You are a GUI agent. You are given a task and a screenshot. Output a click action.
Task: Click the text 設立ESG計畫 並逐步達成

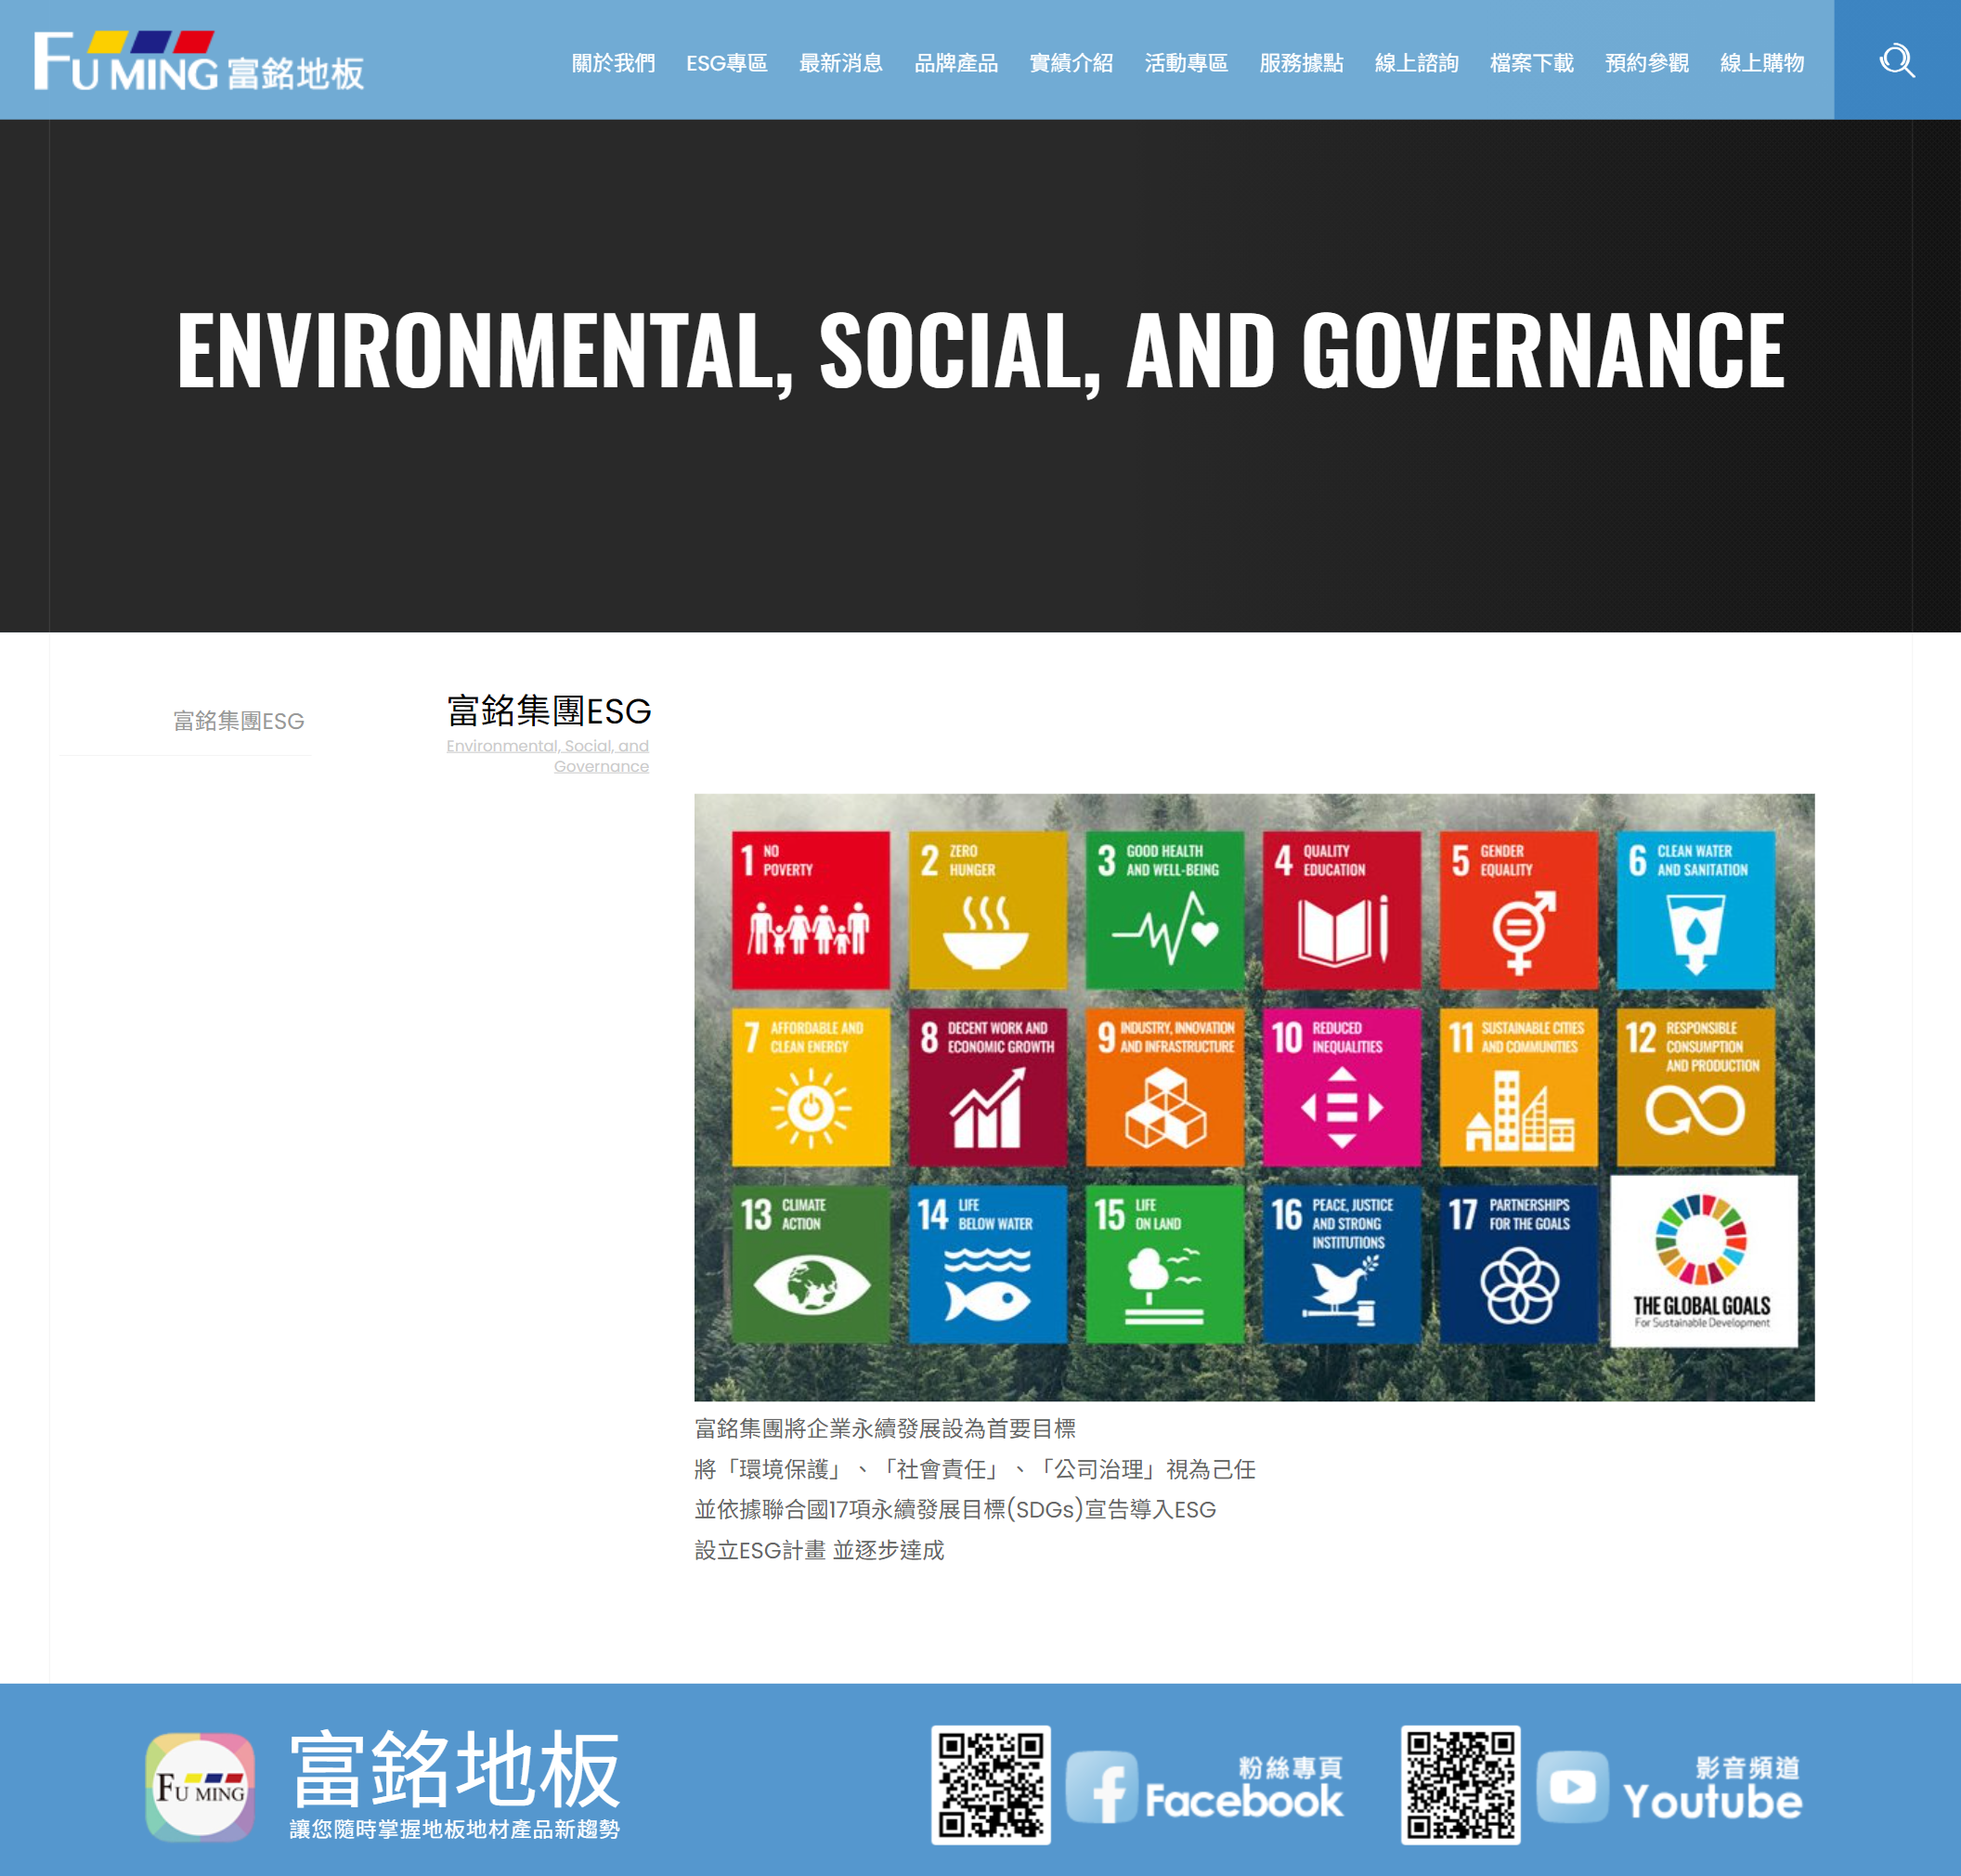(819, 1551)
